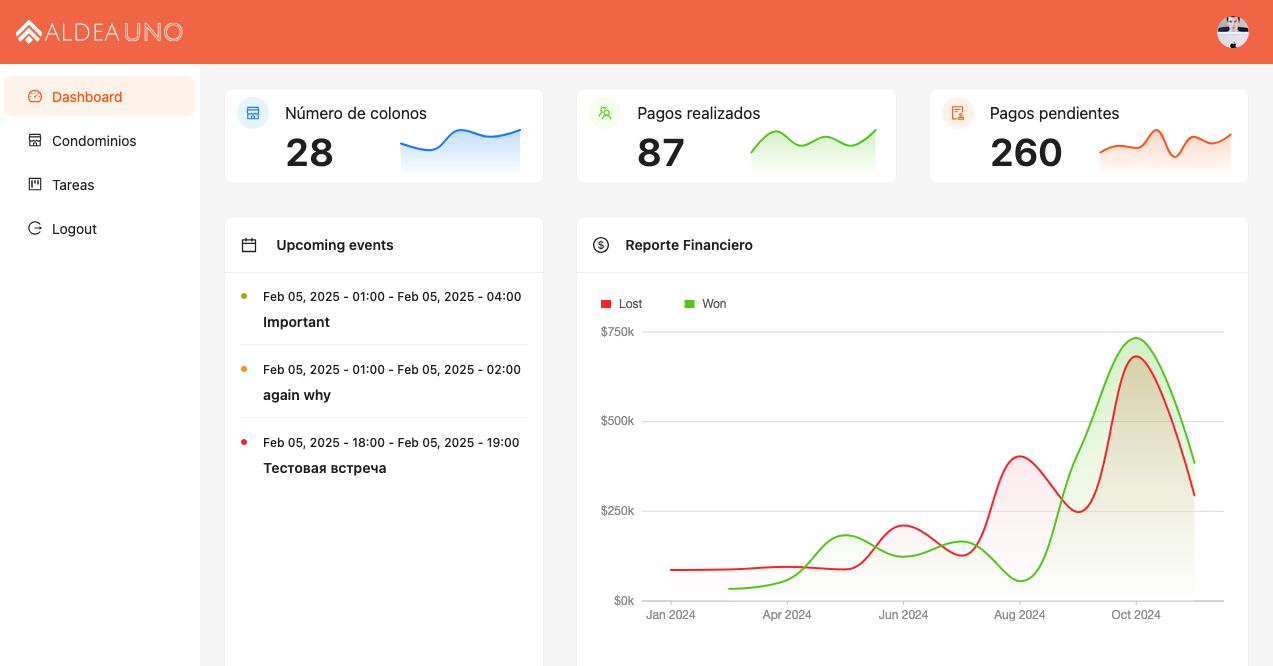Click the Condominios building icon

pos(35,141)
